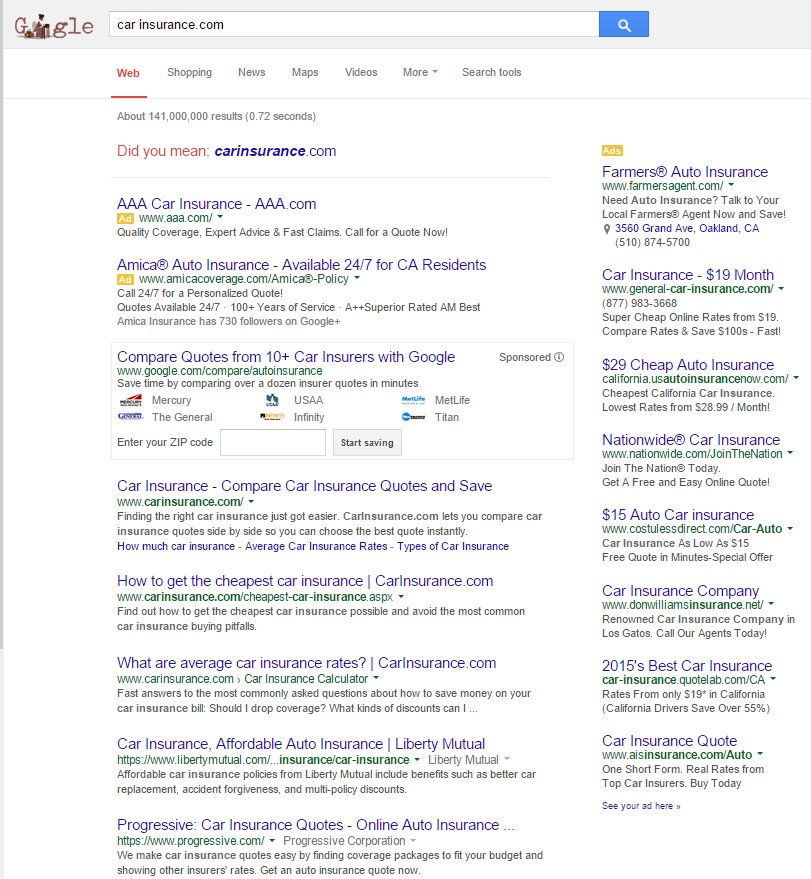This screenshot has height=879, width=811.
Task: Open Compare Quotes from 10+ Car Insurers link
Action: pos(286,357)
